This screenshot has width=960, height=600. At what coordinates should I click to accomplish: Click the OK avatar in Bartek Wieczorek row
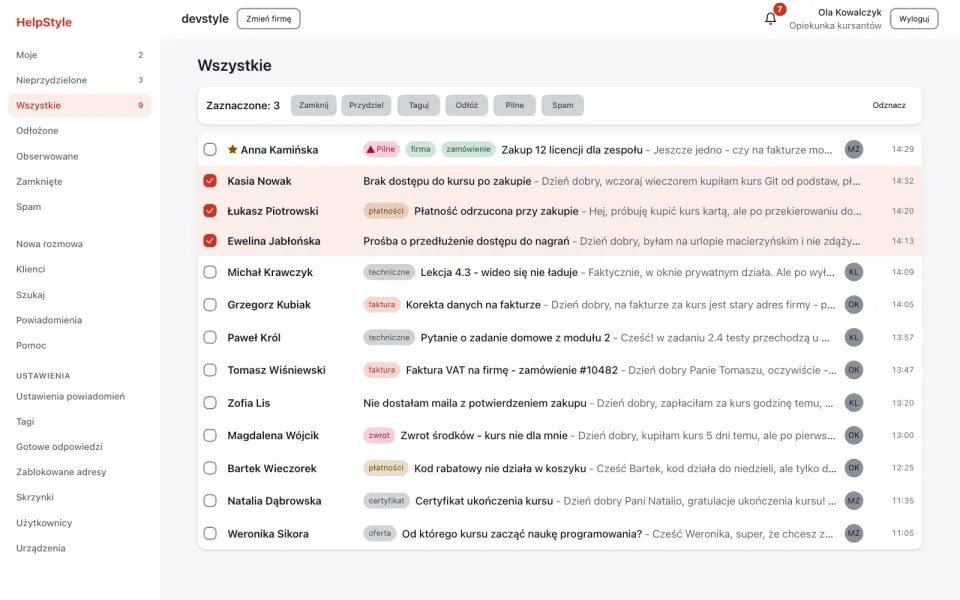[853, 468]
